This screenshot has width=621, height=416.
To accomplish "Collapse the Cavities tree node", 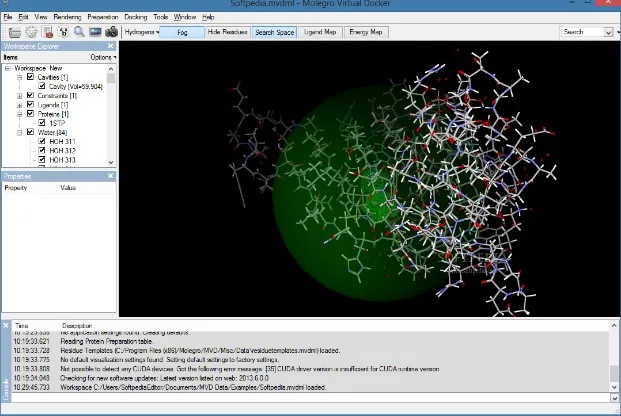I will coord(19,77).
